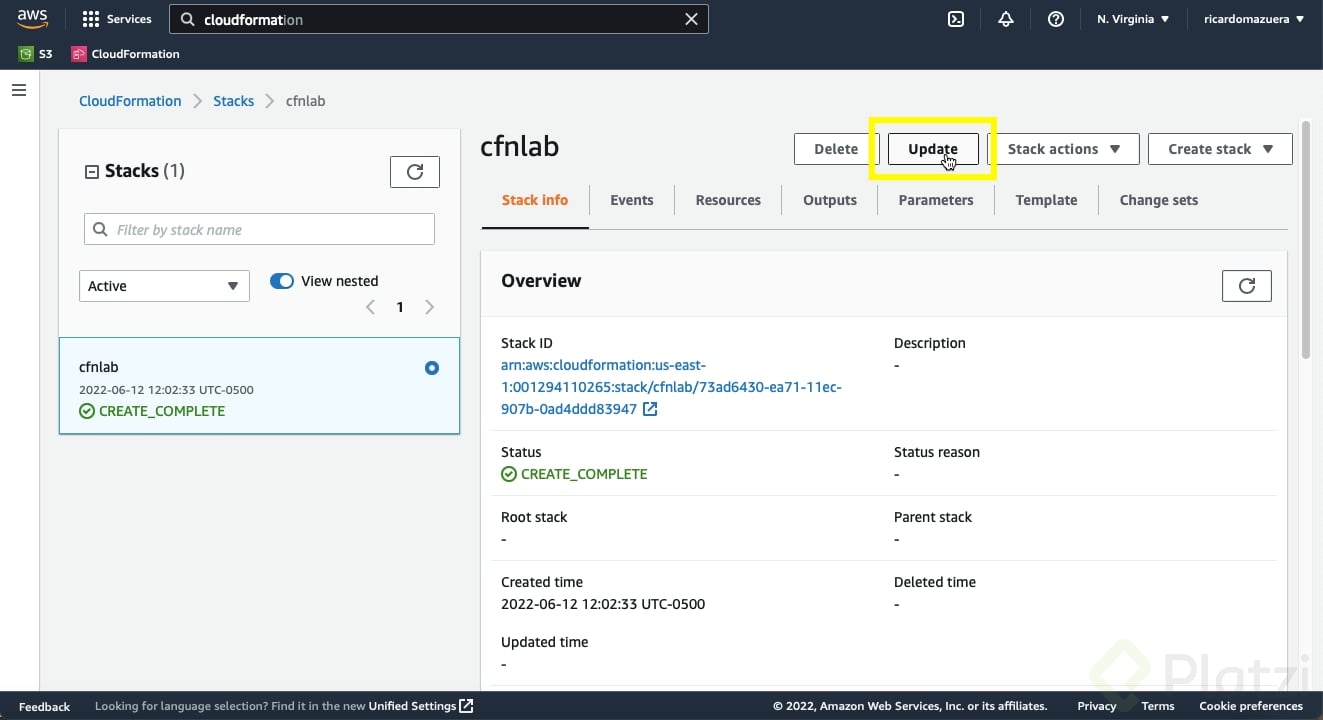Image resolution: width=1323 pixels, height=720 pixels.
Task: Switch to the Template tab
Action: [x=1046, y=200]
